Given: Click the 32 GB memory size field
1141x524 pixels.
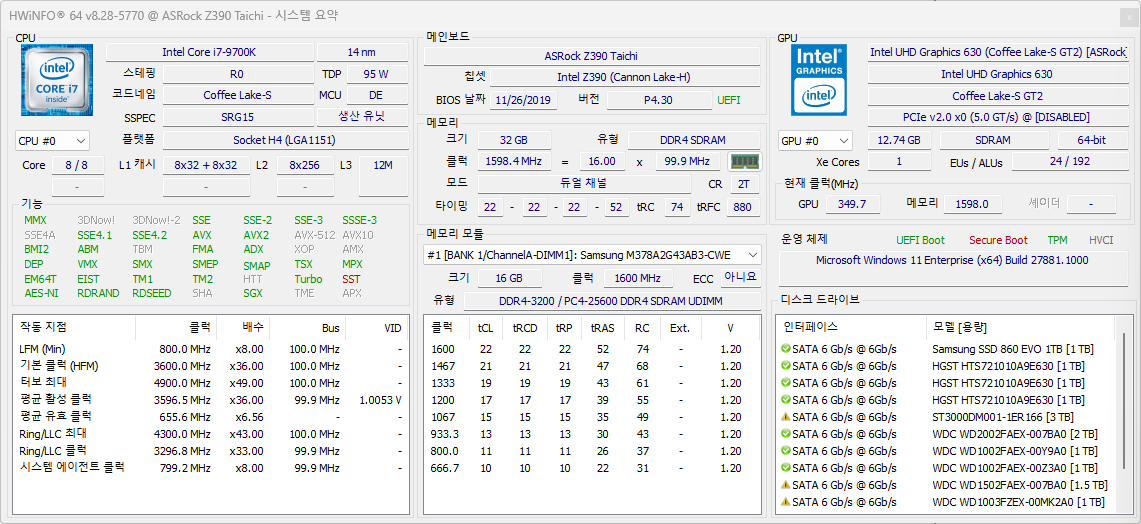Looking at the screenshot, I should [x=514, y=140].
